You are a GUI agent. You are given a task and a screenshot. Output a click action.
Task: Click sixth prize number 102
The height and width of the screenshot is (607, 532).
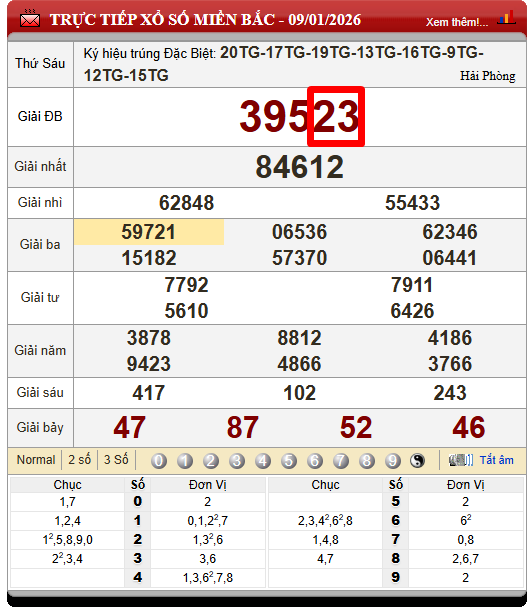pyautogui.click(x=299, y=393)
